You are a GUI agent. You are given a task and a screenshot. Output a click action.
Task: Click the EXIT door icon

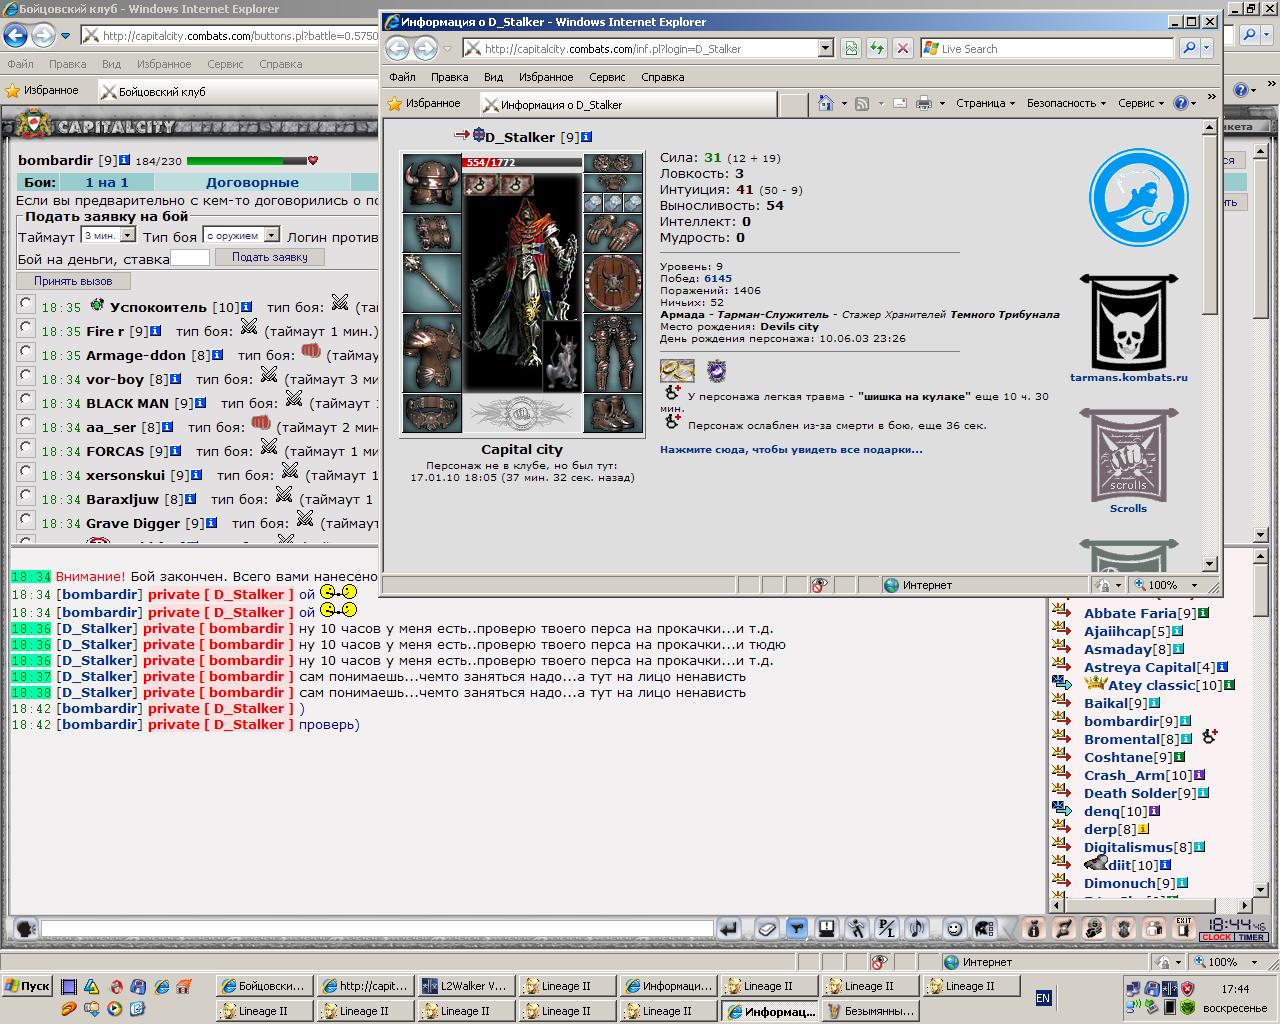point(1183,929)
